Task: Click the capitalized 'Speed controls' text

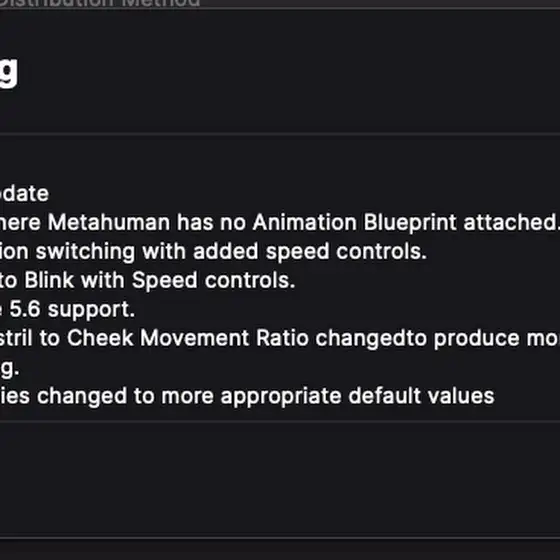Action: pos(213,280)
